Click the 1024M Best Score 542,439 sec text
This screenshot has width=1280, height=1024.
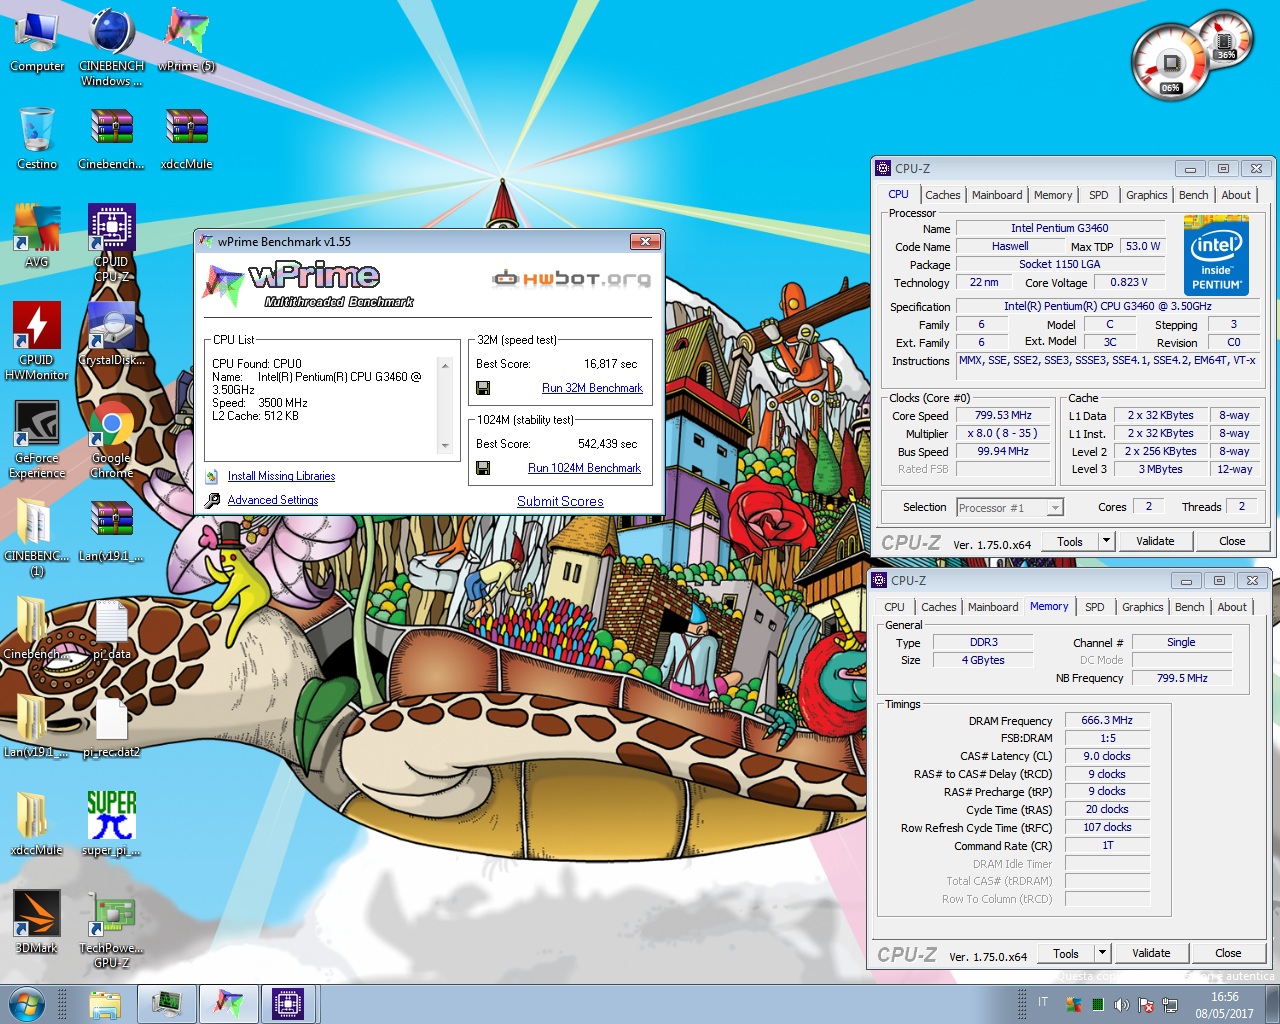click(607, 444)
